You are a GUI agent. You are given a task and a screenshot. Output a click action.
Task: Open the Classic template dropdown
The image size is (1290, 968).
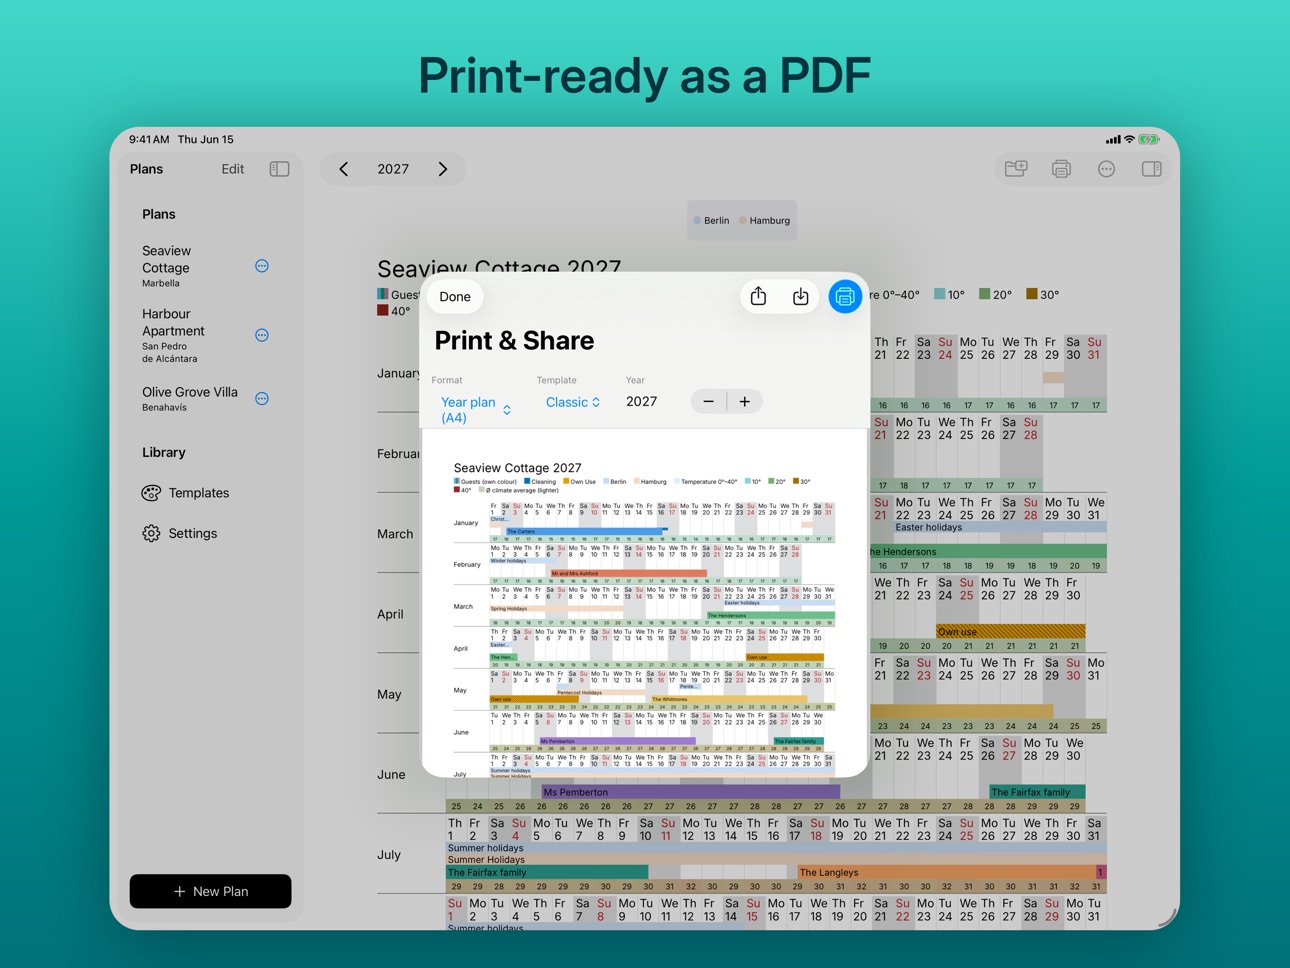pyautogui.click(x=573, y=402)
